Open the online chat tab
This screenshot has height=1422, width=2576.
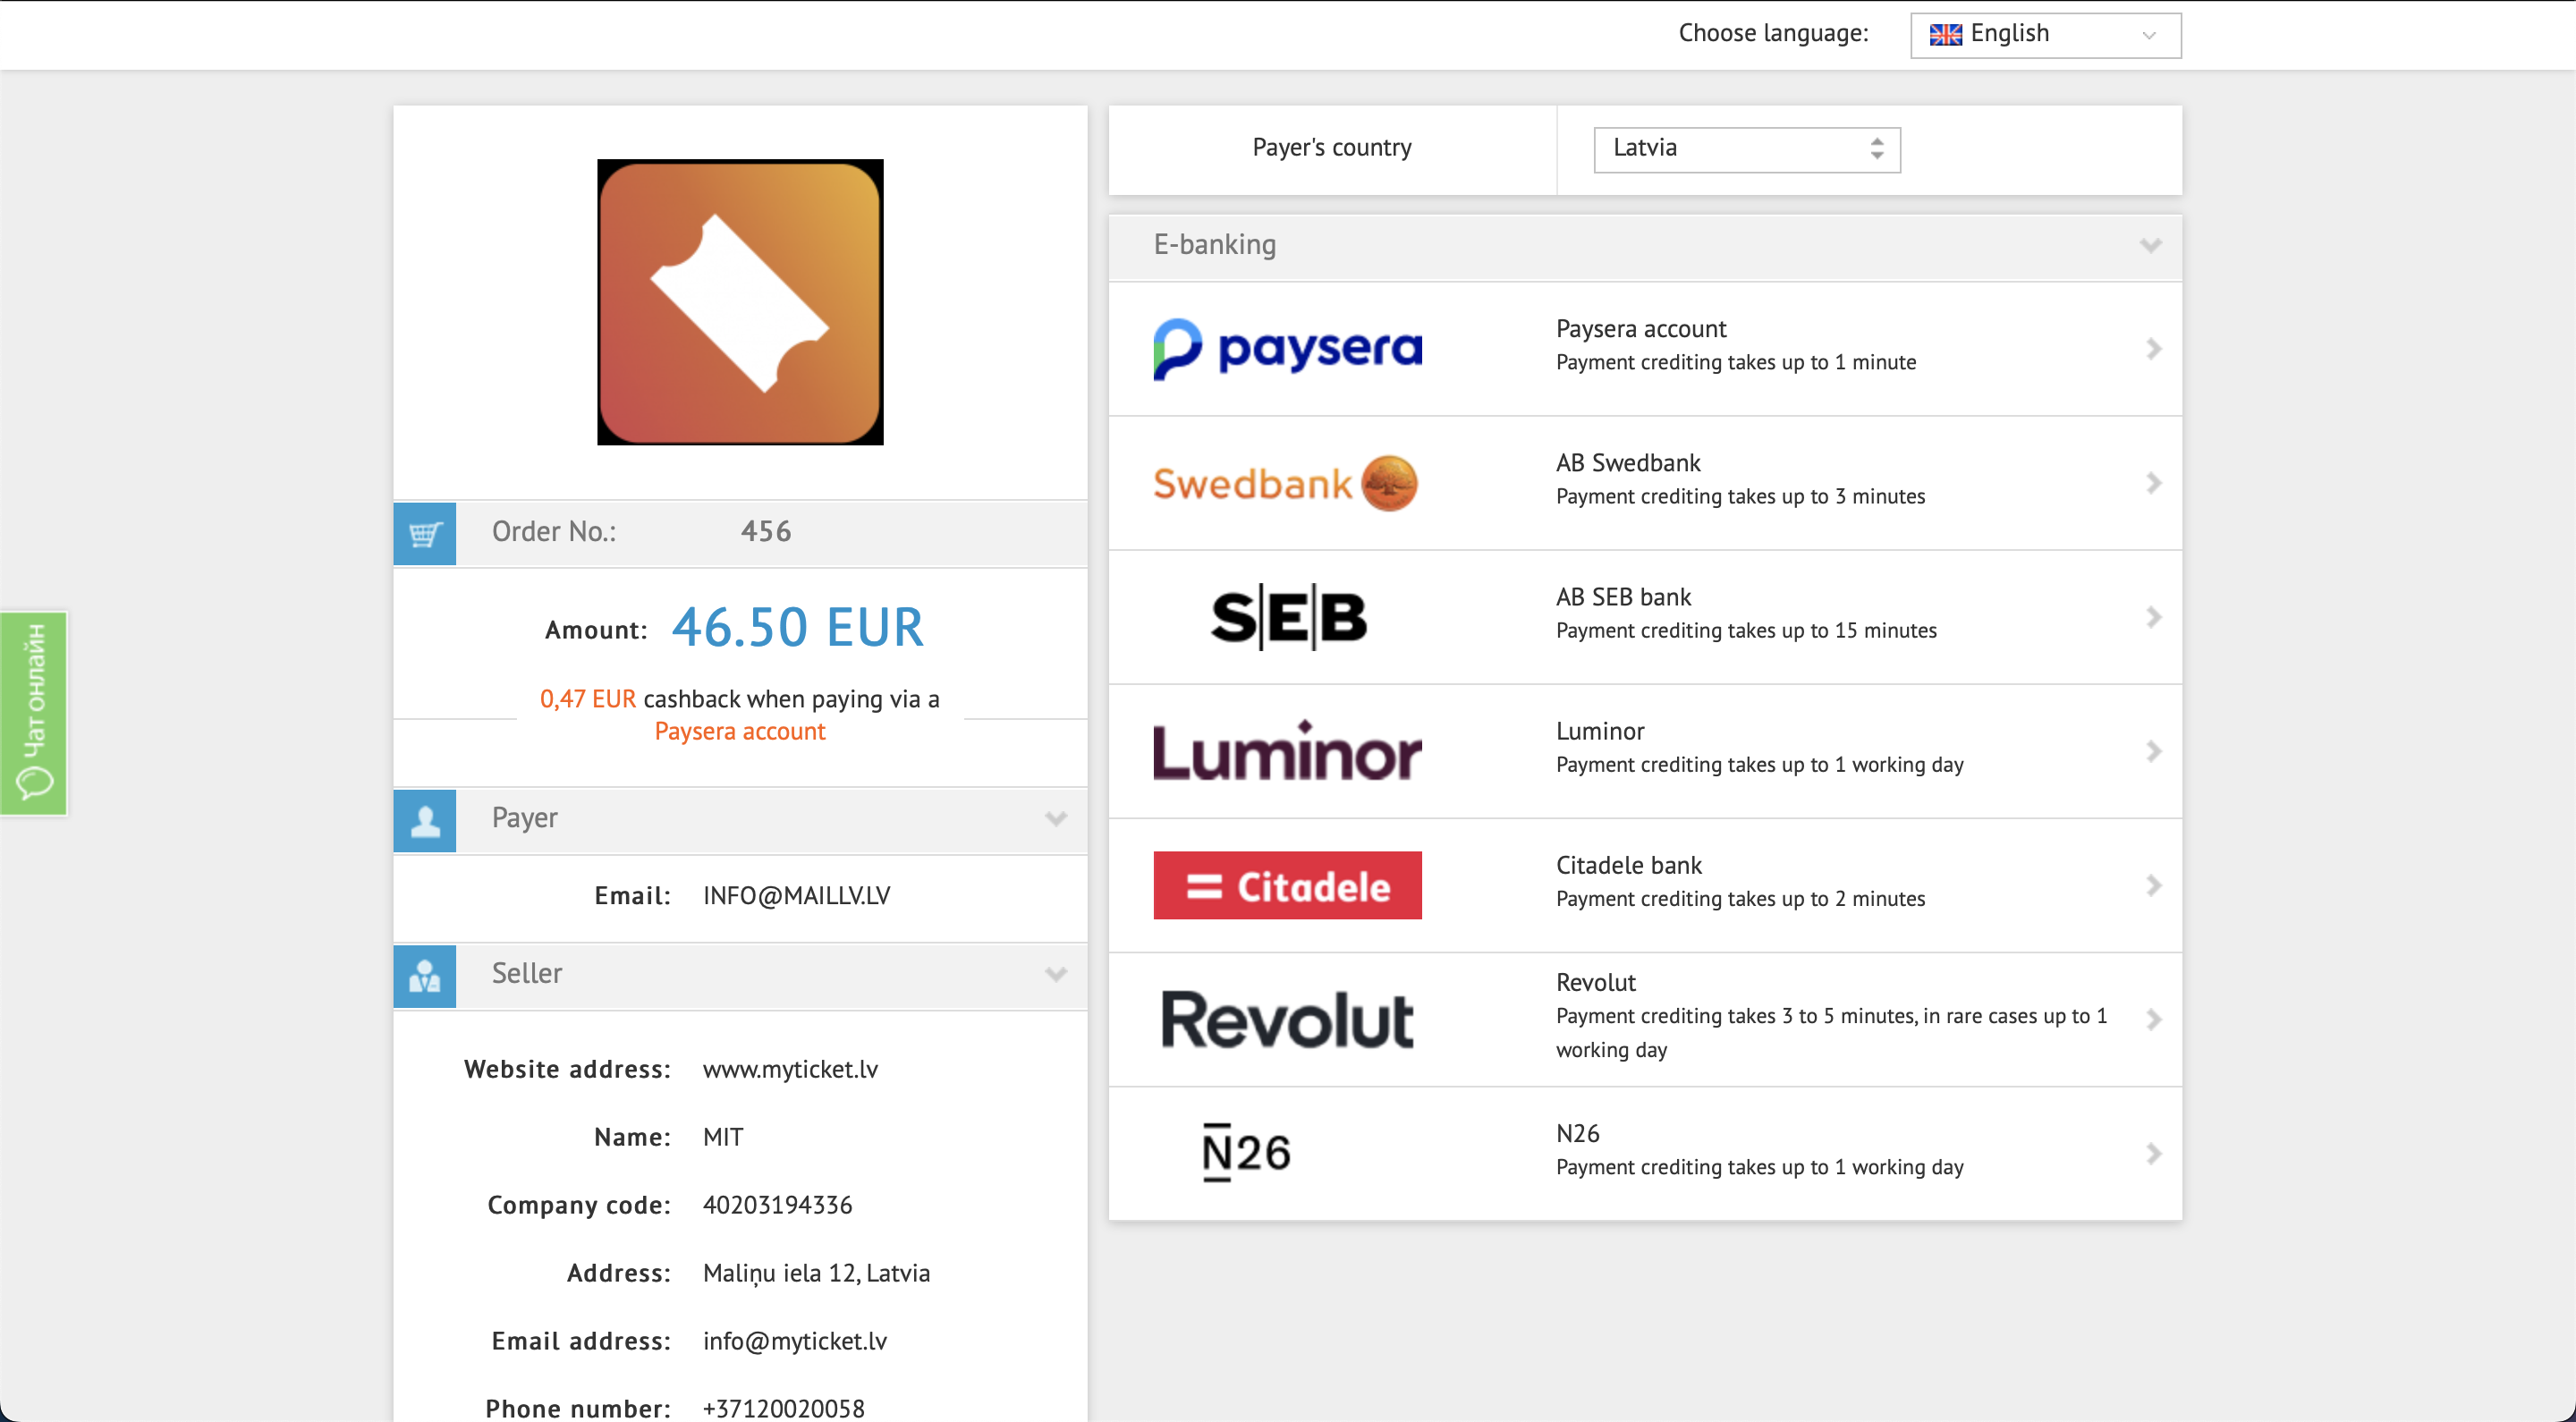(x=33, y=713)
